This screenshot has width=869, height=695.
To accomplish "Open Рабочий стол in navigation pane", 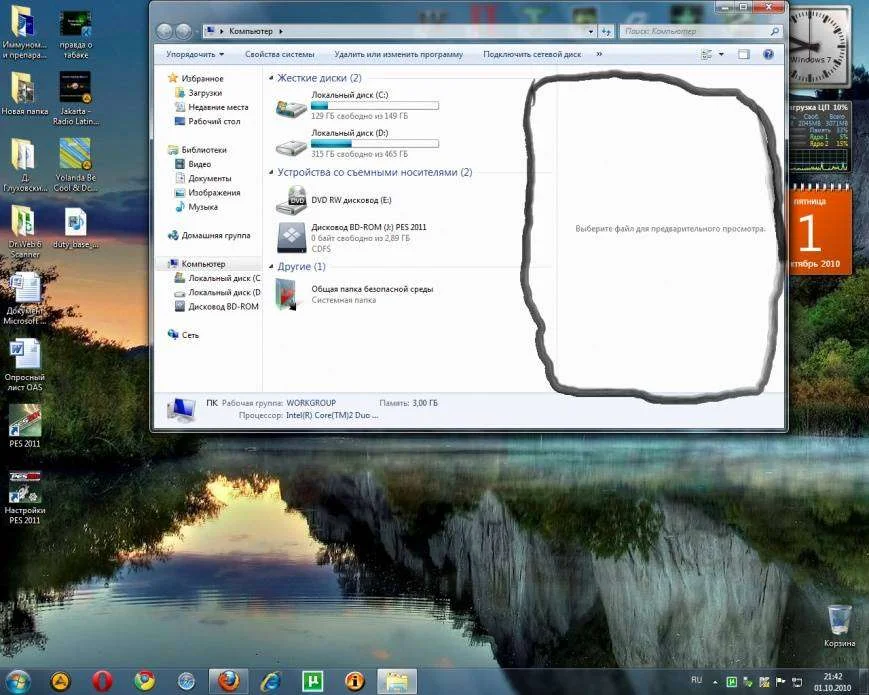I will [x=214, y=121].
